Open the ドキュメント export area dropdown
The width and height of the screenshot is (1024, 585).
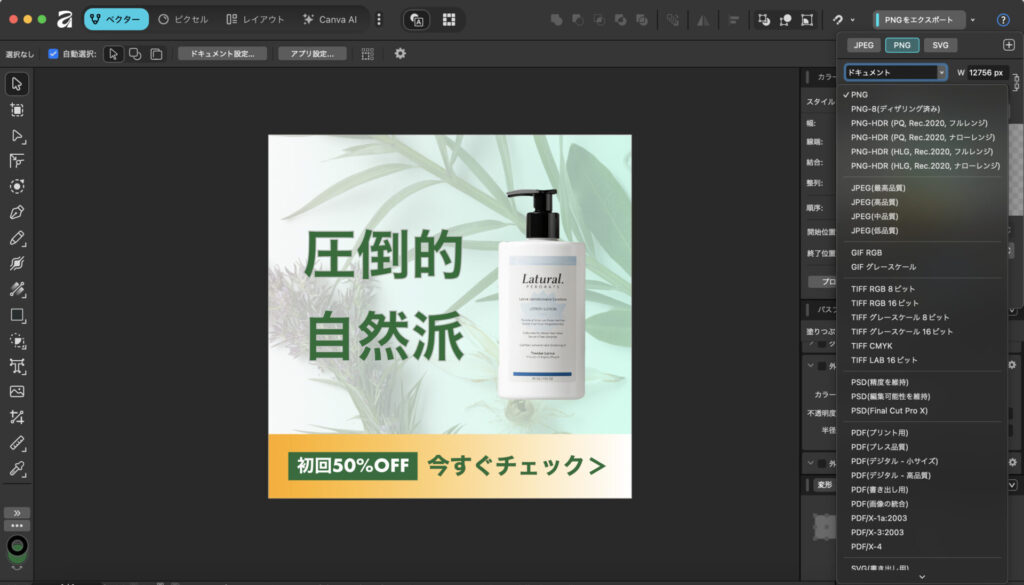click(895, 72)
